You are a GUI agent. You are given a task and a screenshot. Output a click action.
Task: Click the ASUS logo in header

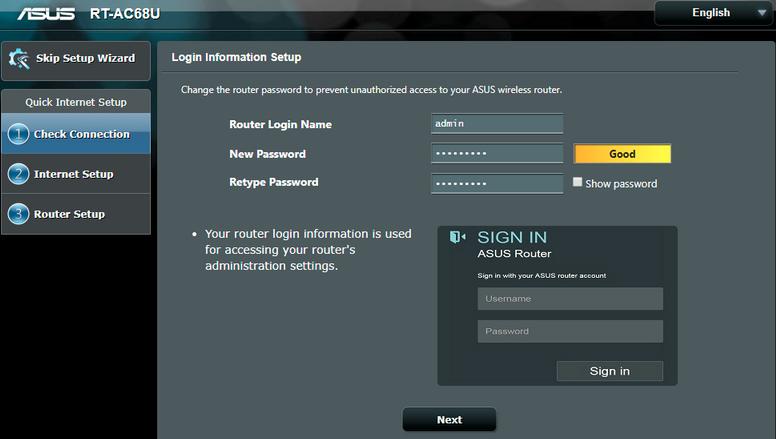coord(46,13)
